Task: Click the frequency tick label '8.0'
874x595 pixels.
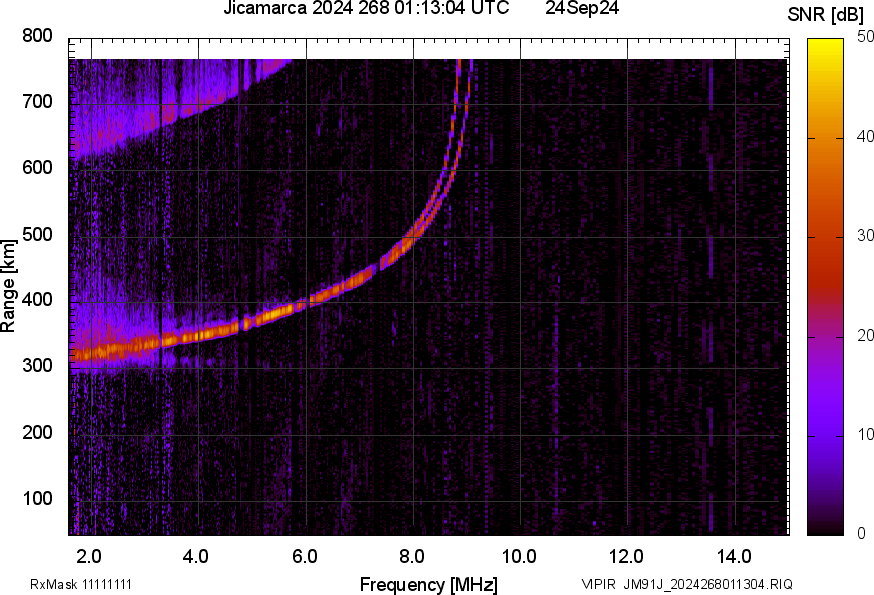Action: pos(411,557)
